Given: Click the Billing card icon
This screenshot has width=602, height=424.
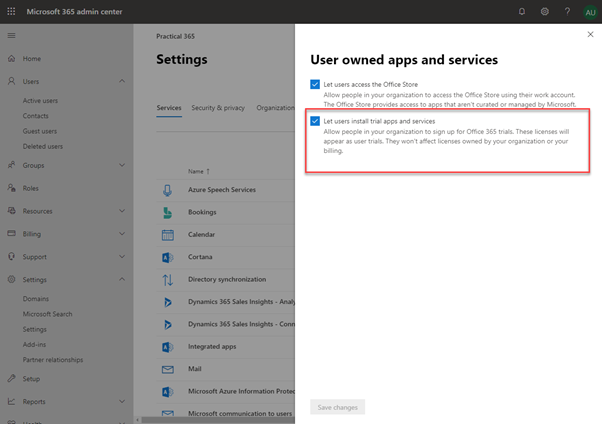Looking at the screenshot, I should [x=12, y=234].
